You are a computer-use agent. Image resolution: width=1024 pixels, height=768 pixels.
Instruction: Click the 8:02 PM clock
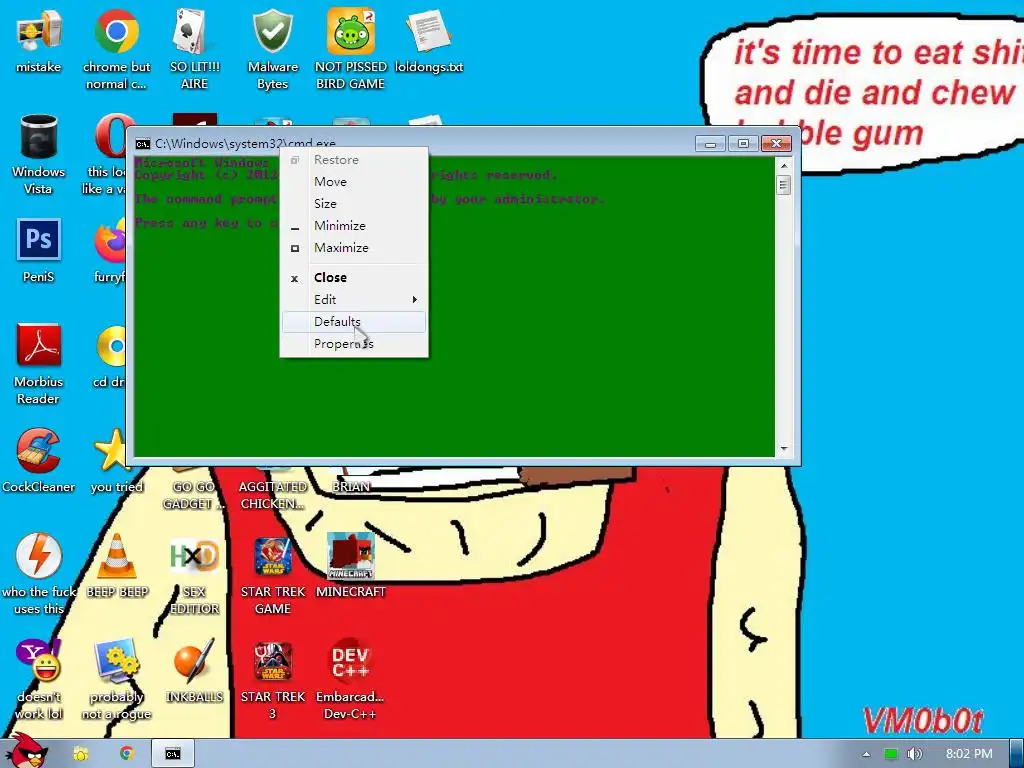[968, 754]
